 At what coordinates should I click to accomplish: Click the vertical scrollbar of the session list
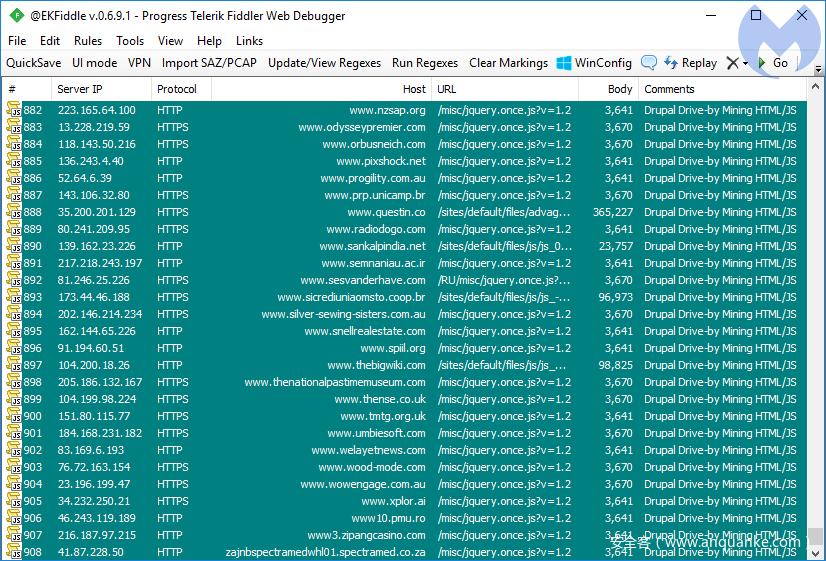816,300
